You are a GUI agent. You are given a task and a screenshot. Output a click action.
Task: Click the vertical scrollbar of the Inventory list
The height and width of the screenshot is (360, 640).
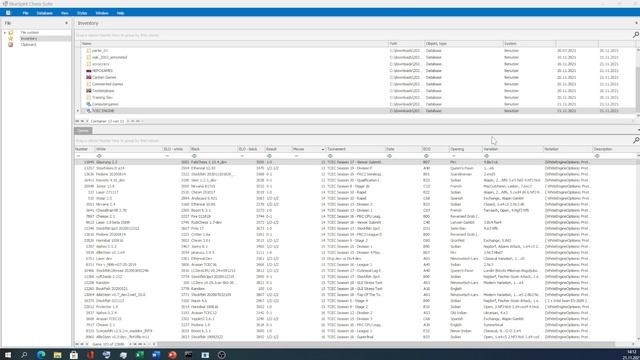coord(638,90)
